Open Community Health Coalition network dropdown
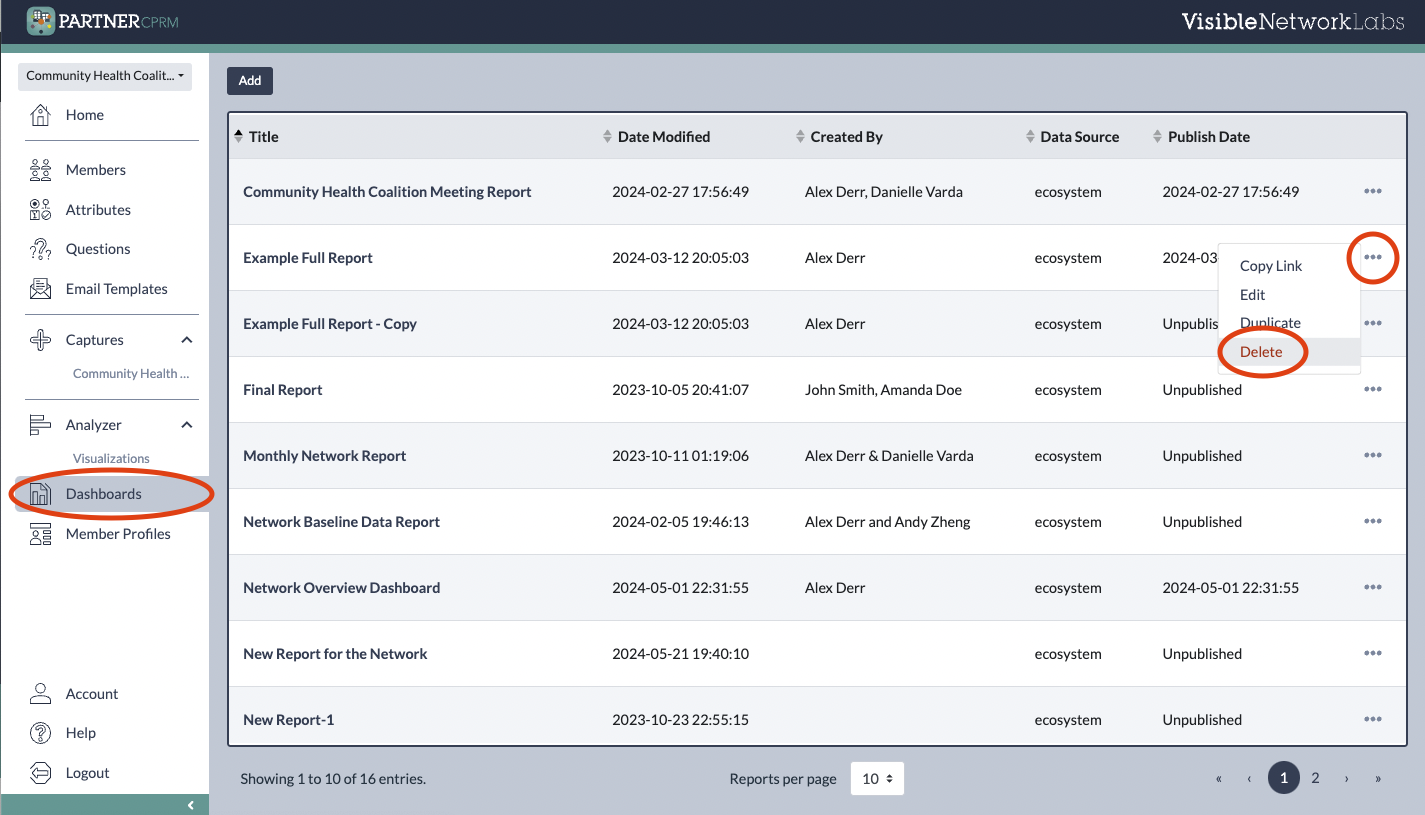 [x=105, y=76]
